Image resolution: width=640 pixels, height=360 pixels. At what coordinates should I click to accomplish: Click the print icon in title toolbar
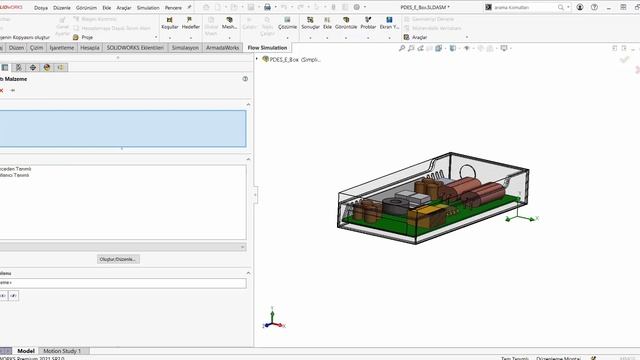pos(267,7)
